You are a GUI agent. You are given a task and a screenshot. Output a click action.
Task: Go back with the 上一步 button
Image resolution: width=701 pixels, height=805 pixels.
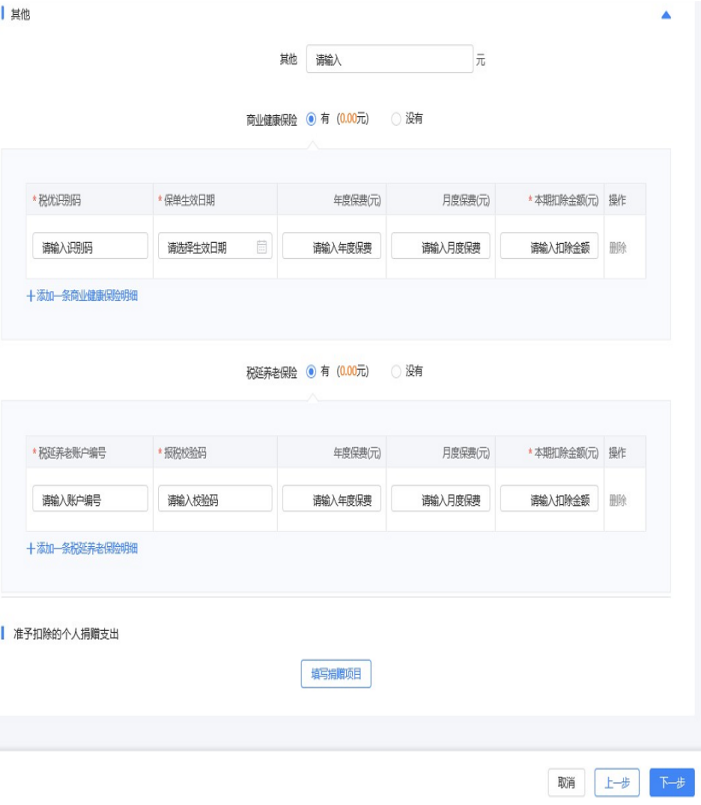tap(616, 783)
